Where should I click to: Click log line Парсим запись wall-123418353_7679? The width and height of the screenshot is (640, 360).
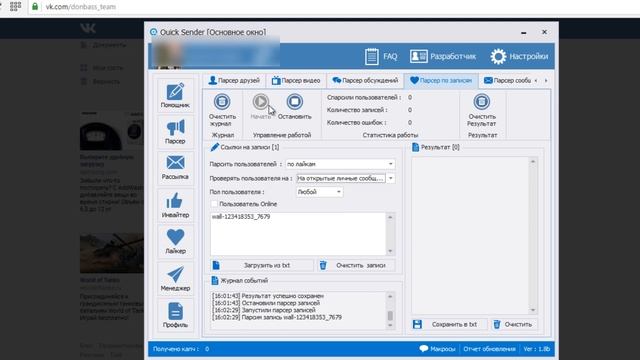coord(277,317)
